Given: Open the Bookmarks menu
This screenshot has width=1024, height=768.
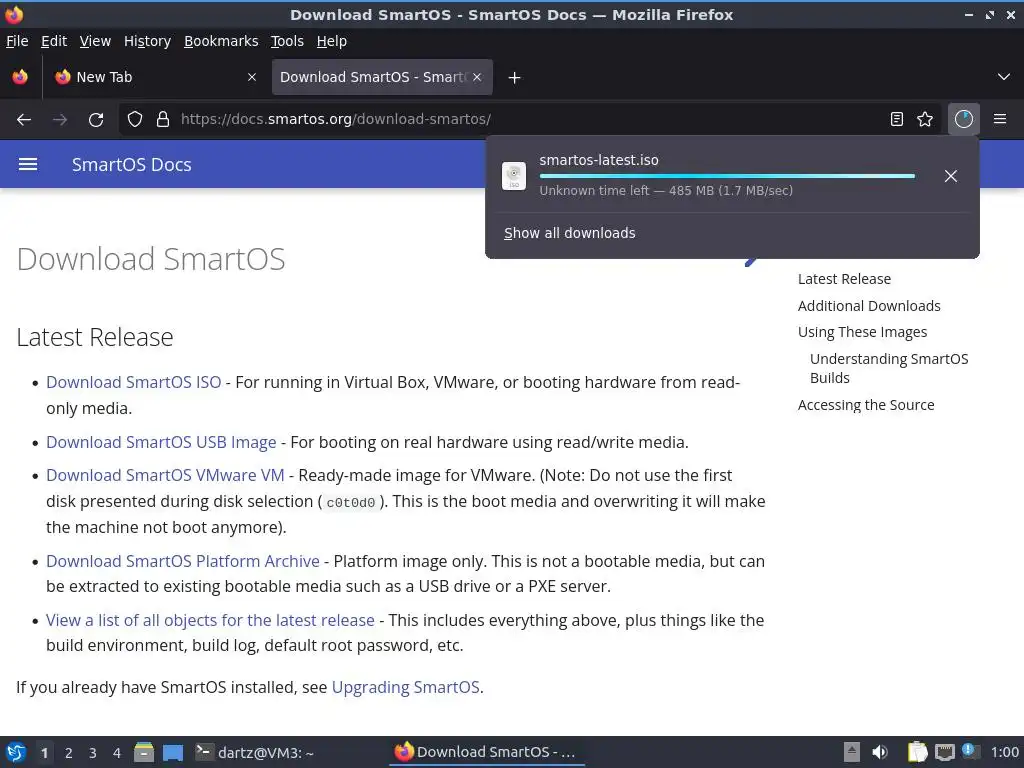Looking at the screenshot, I should (221, 41).
